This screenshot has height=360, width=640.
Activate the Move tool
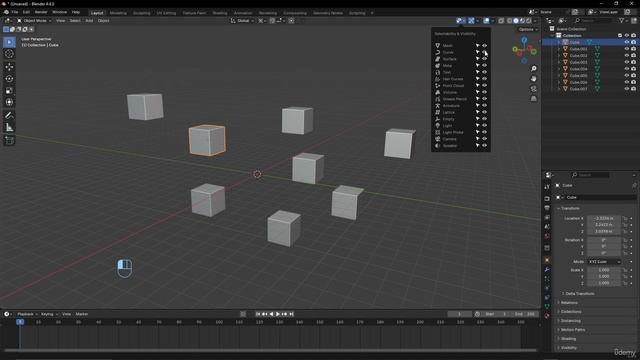pos(9,67)
